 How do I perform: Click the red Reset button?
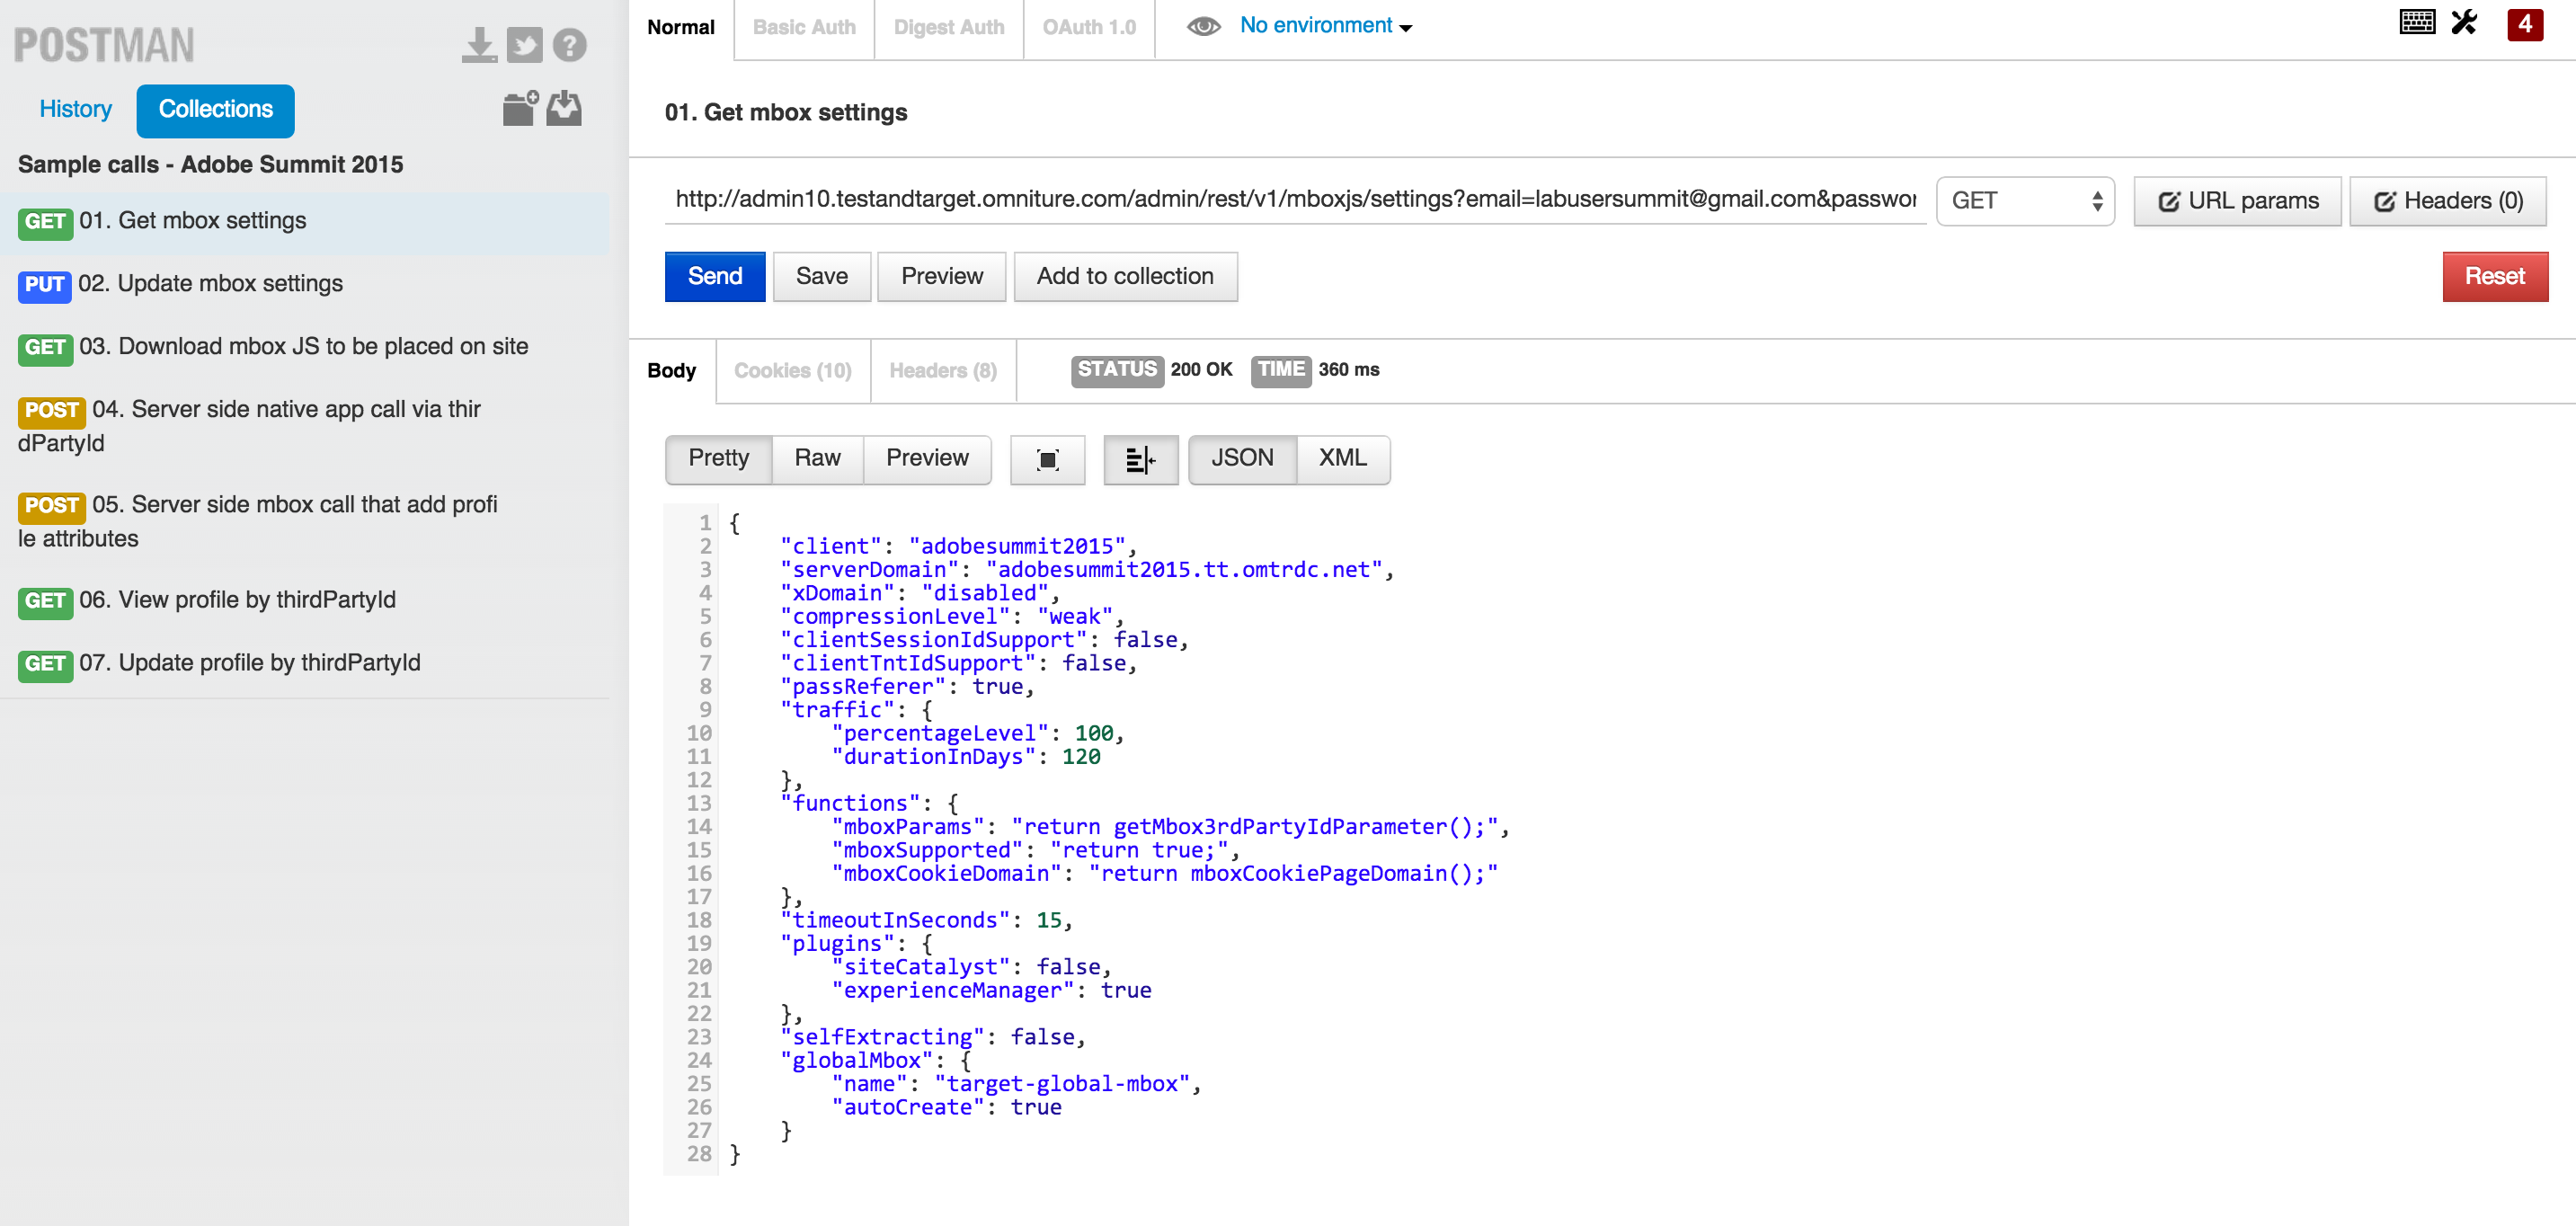[x=2494, y=276]
